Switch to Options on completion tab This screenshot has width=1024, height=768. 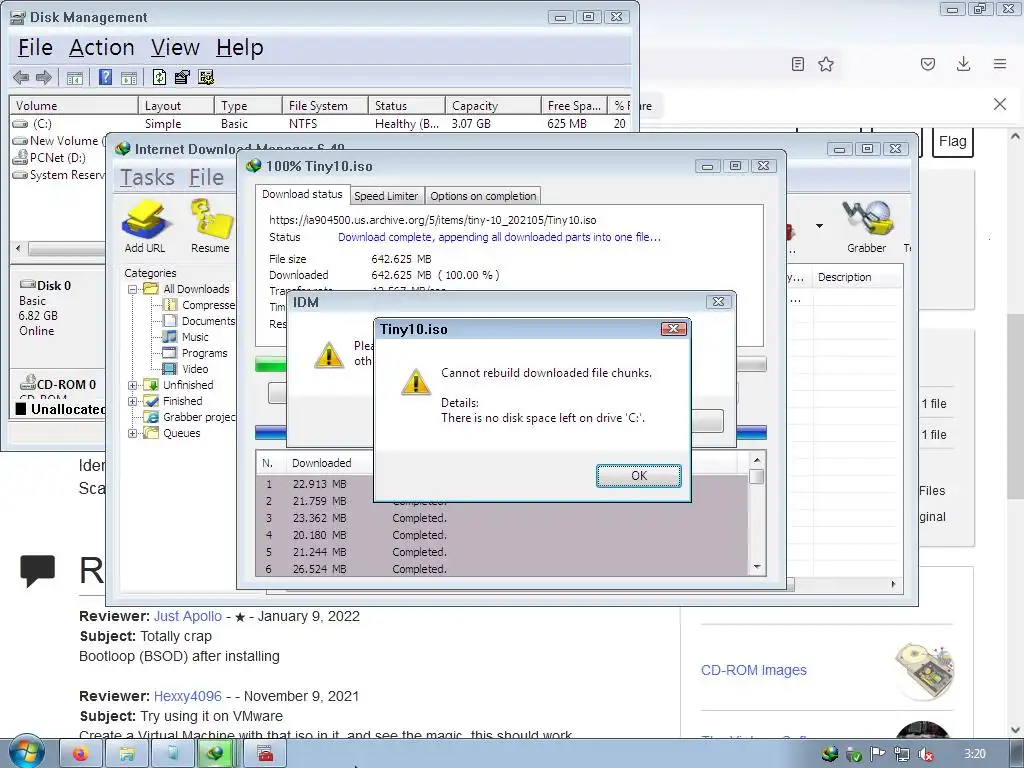click(x=483, y=196)
